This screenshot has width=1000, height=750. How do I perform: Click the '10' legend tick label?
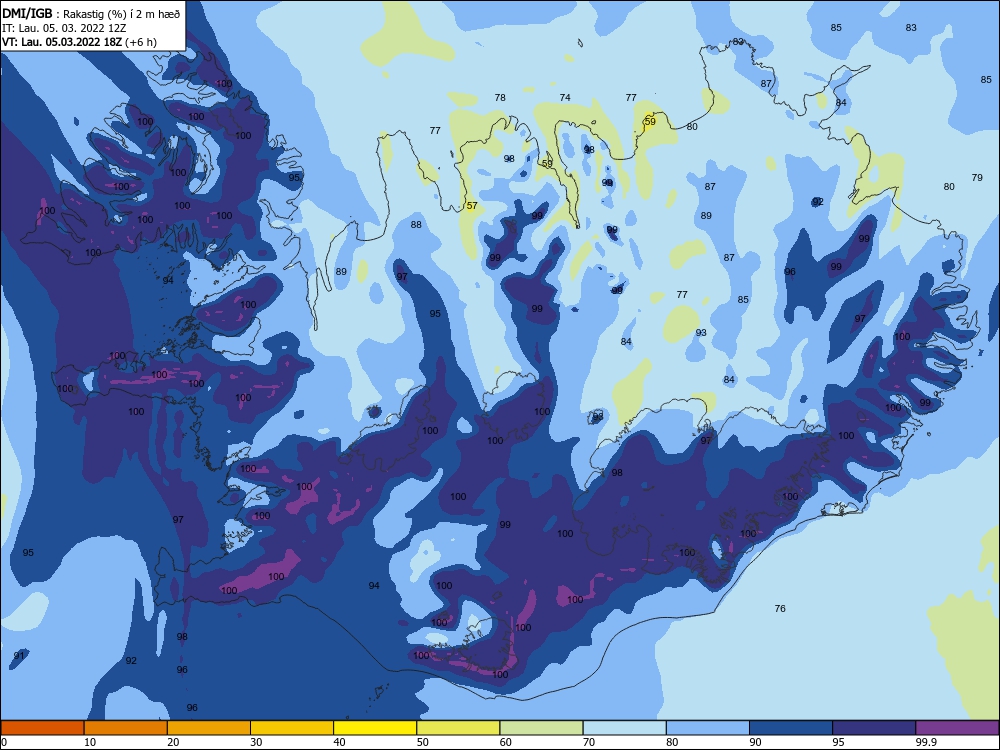pyautogui.click(x=90, y=742)
